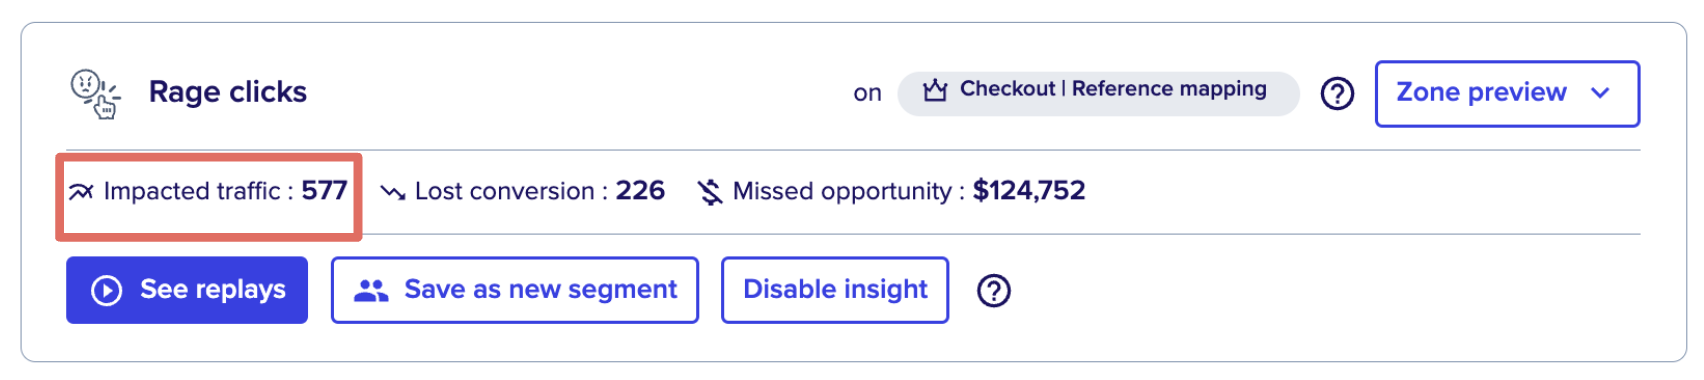Click Missed opportunity amount $124,752

click(1029, 190)
